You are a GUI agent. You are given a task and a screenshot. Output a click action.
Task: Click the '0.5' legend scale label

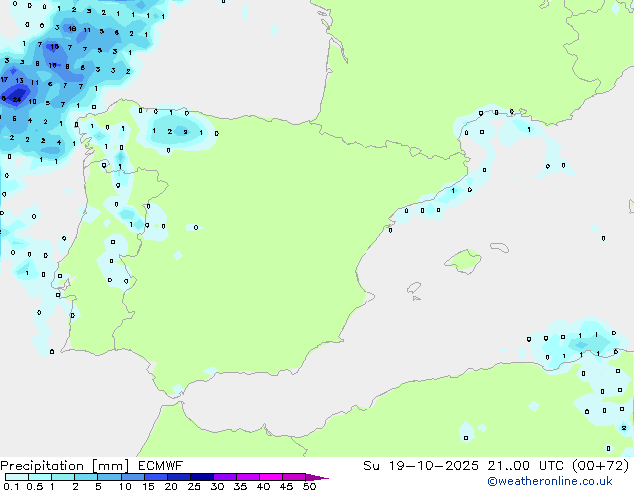click(35, 486)
